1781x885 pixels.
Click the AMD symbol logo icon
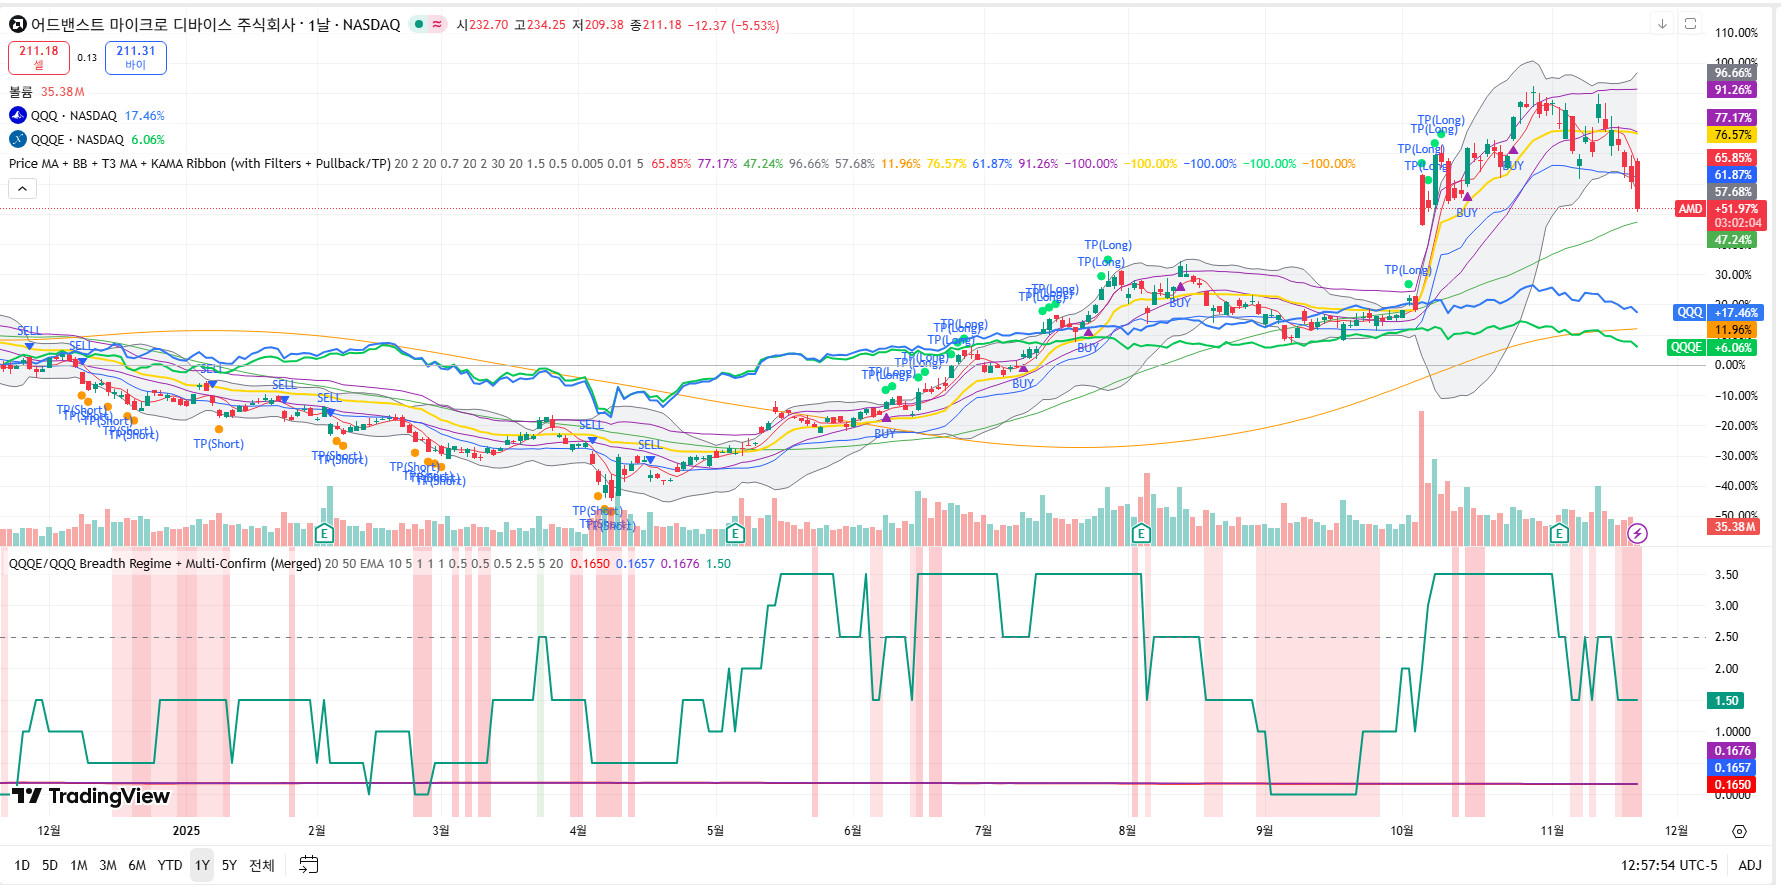pos(17,25)
